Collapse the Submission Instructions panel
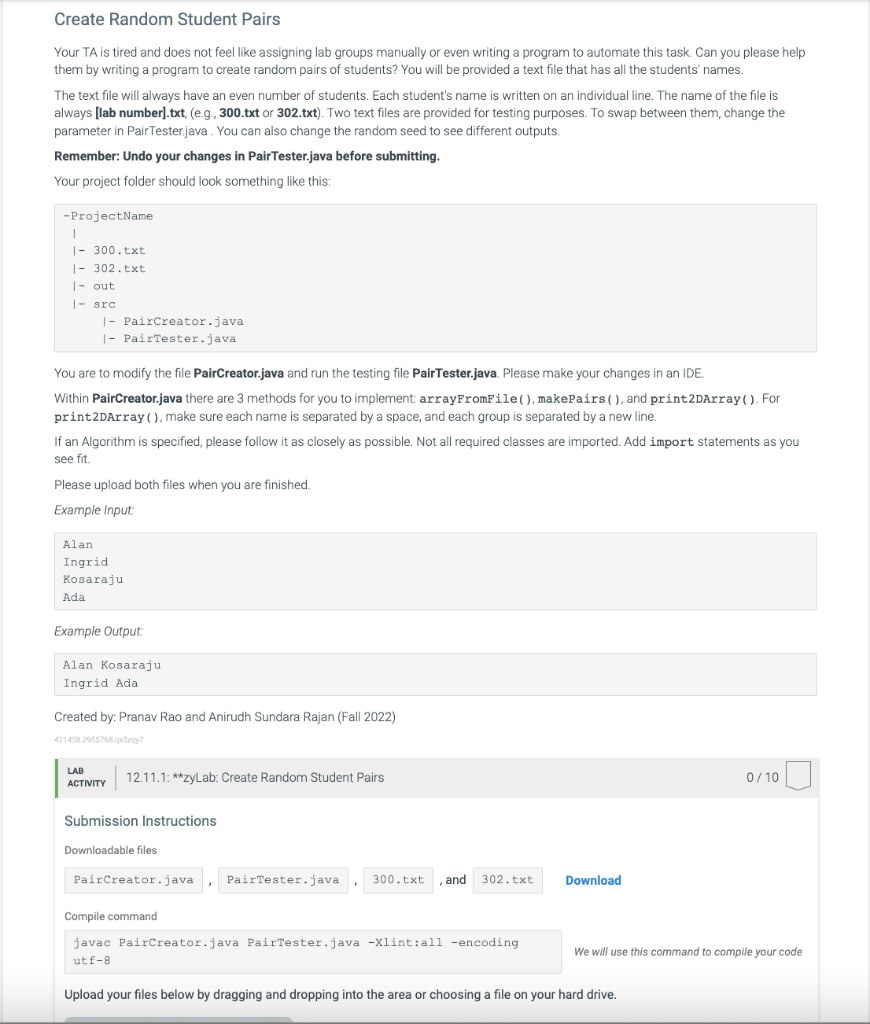The image size is (870, 1024). click(141, 820)
